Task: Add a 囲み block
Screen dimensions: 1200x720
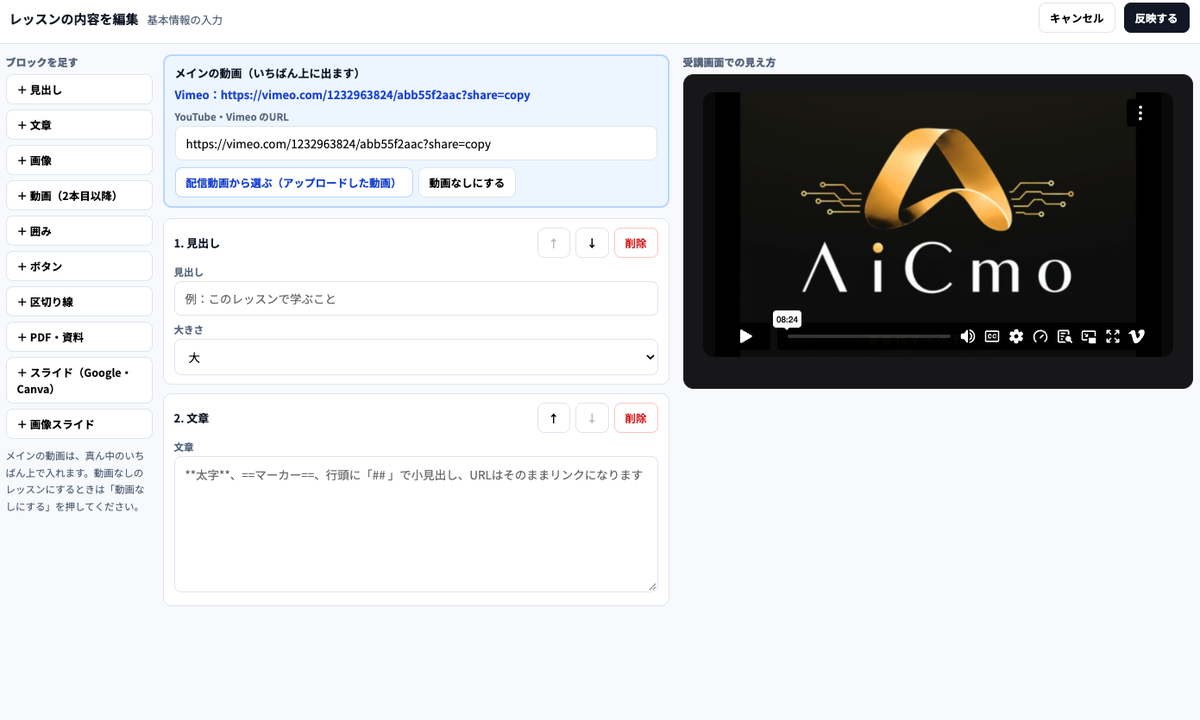Action: (79, 231)
